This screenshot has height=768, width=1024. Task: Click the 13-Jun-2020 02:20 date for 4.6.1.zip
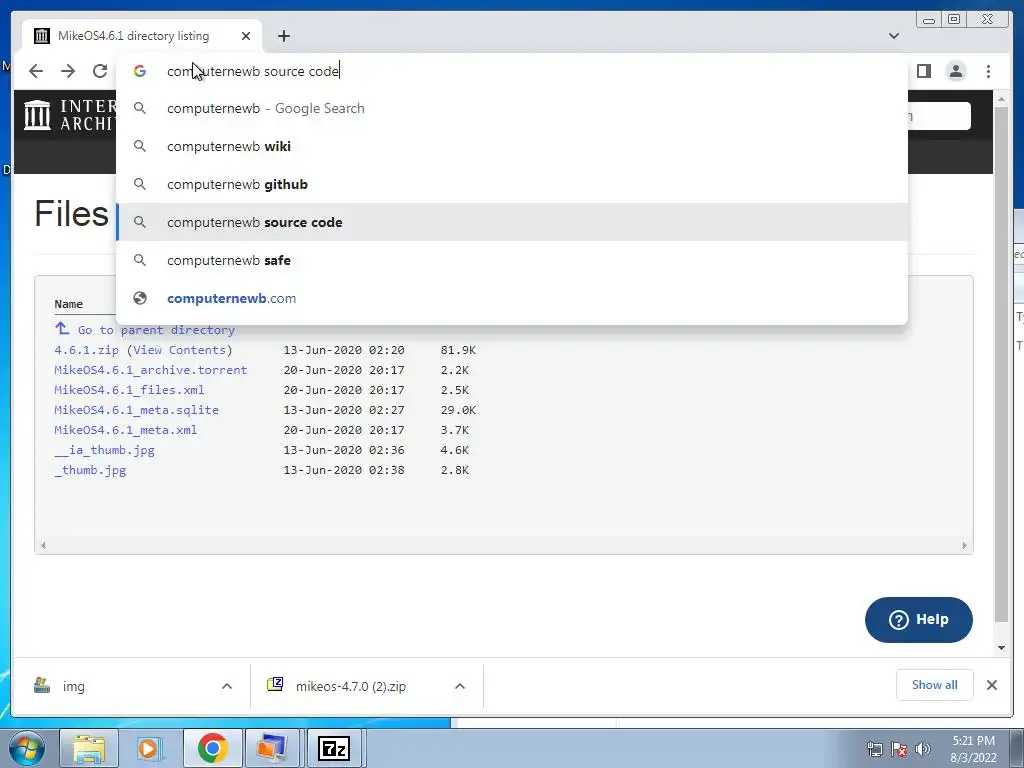tap(344, 350)
